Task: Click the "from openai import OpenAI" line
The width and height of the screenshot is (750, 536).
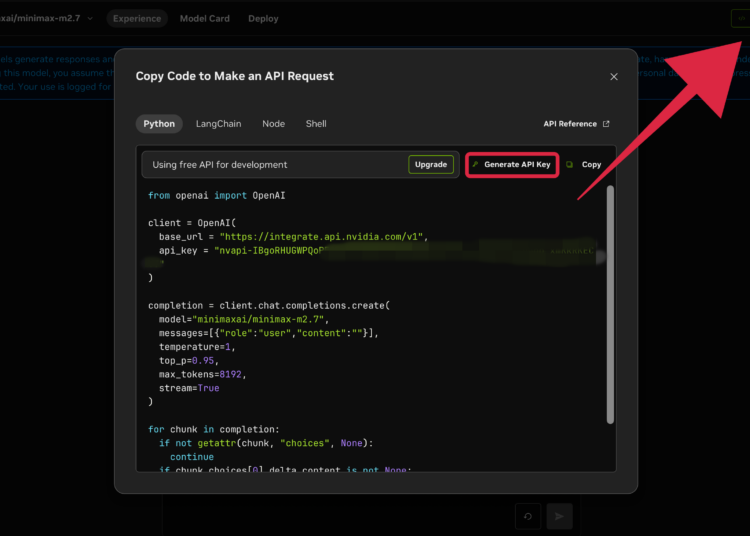Action: (216, 196)
